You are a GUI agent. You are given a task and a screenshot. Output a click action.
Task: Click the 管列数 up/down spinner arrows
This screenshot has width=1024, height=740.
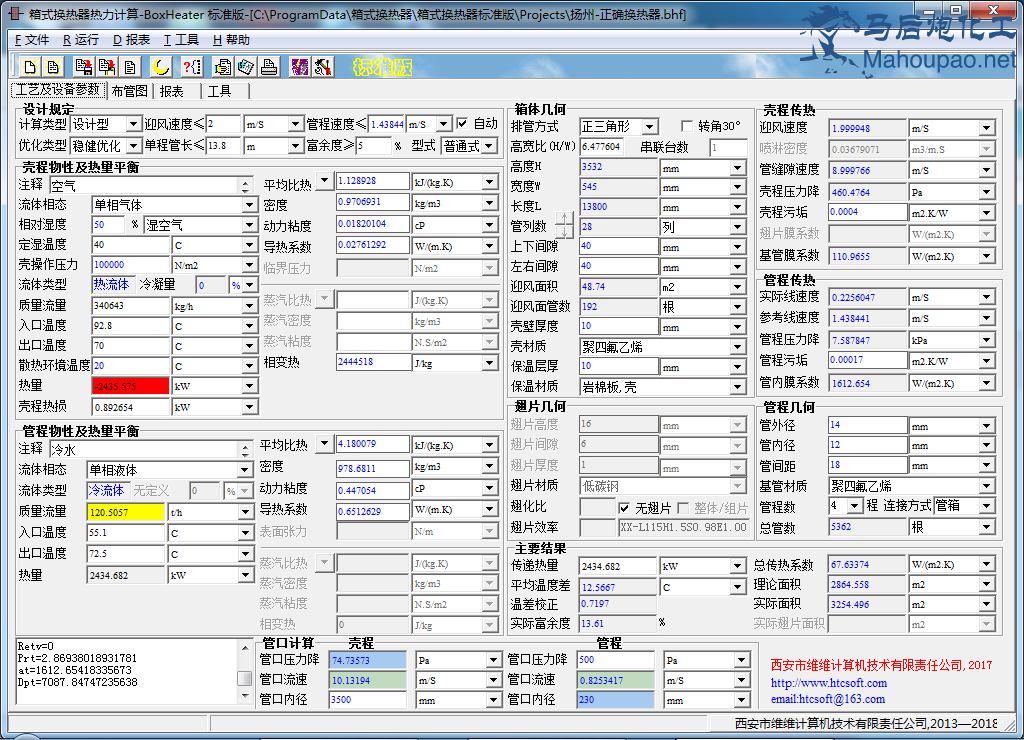tap(565, 225)
